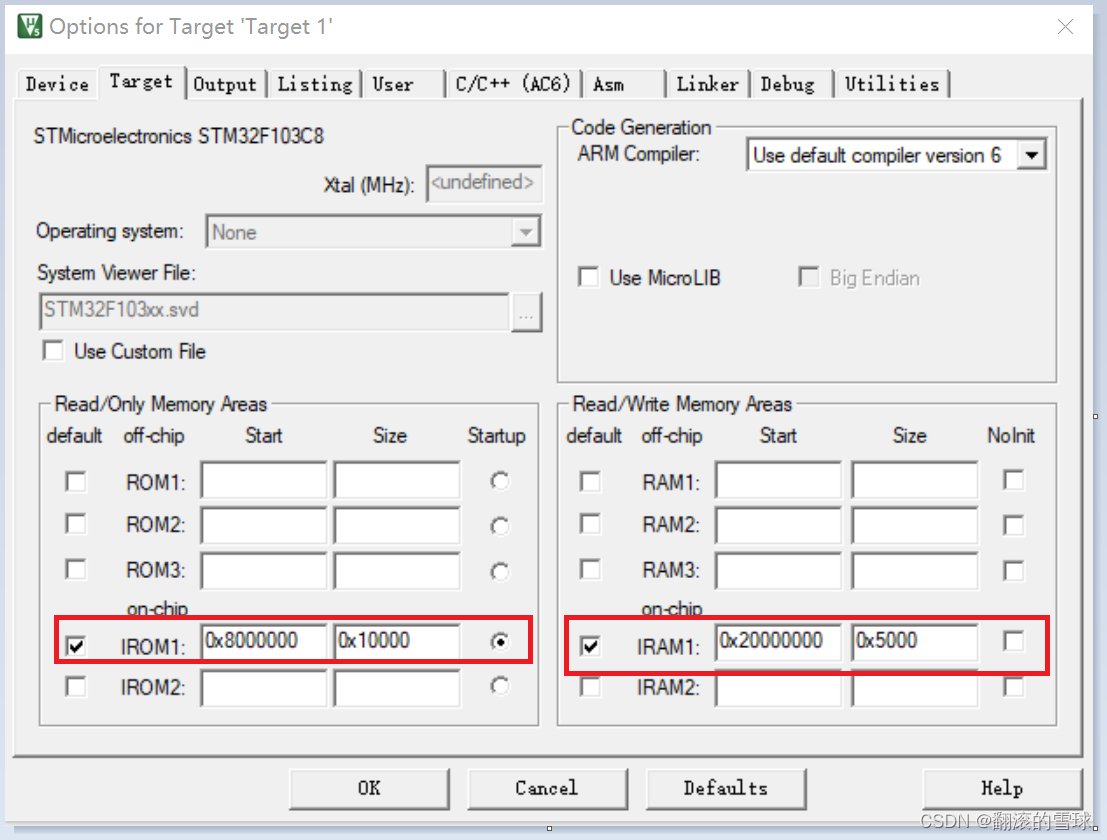Viewport: 1107px width, 840px height.
Task: Uncheck the IROM1 default checkbox
Action: tap(76, 645)
